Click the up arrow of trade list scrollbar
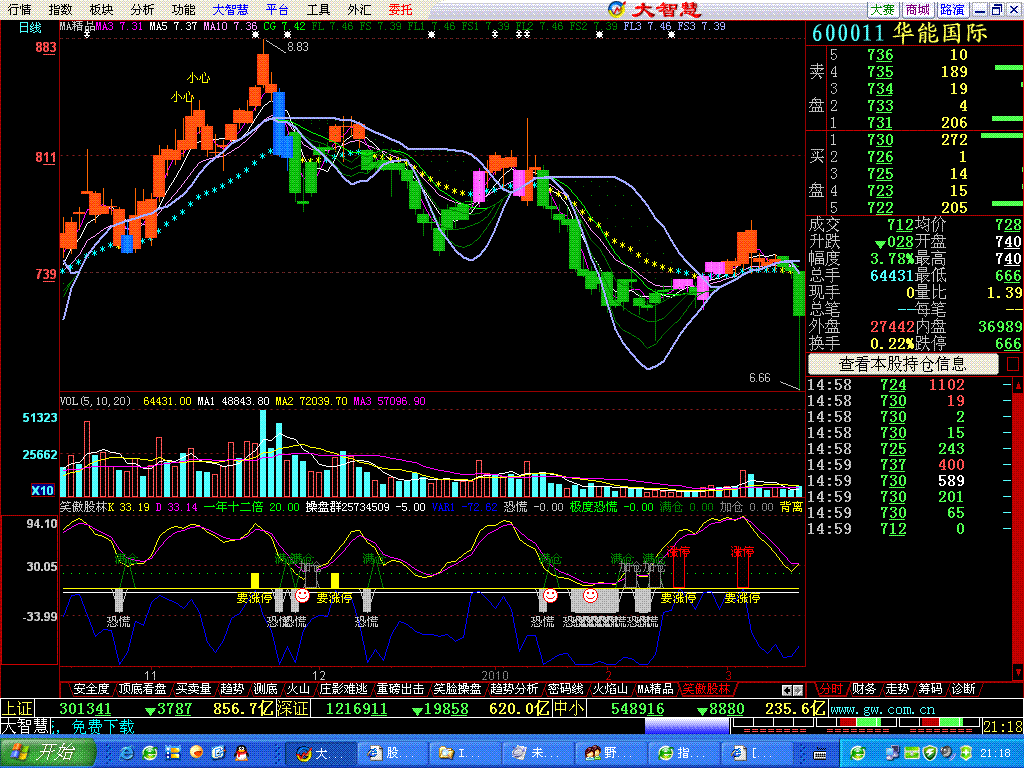The height and width of the screenshot is (768, 1024). click(x=1017, y=385)
